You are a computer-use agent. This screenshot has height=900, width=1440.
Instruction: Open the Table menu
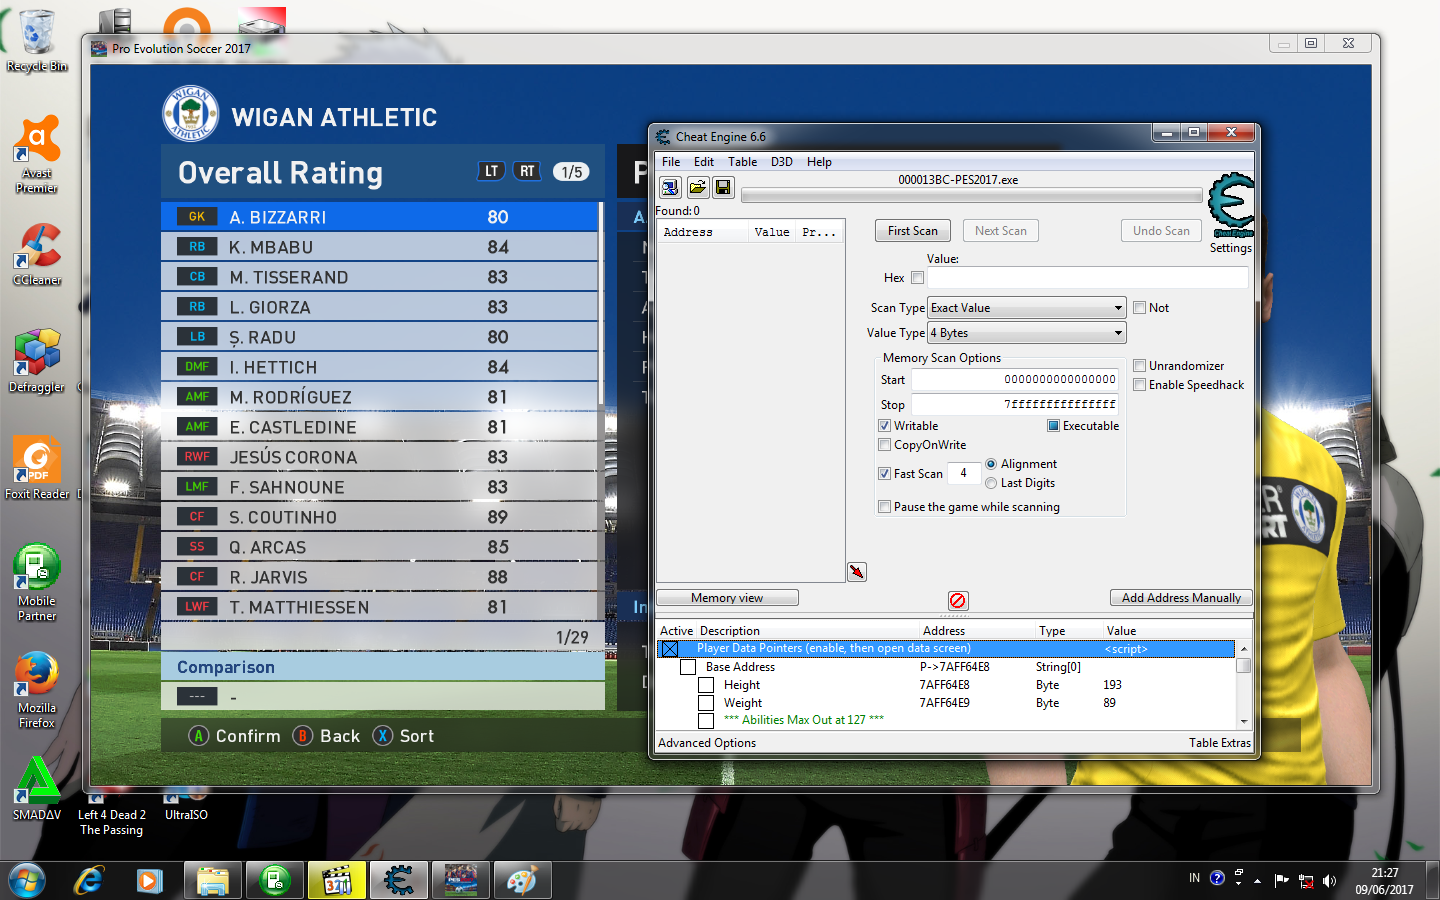742,161
